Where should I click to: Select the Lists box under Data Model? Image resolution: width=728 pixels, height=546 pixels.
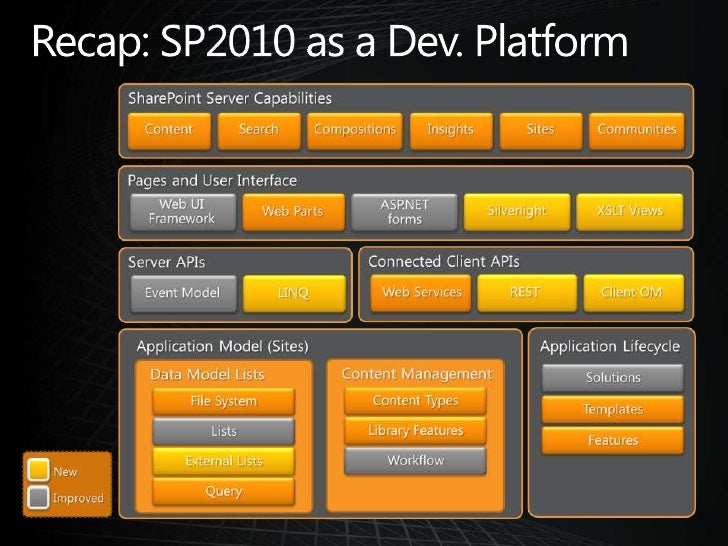pos(223,431)
